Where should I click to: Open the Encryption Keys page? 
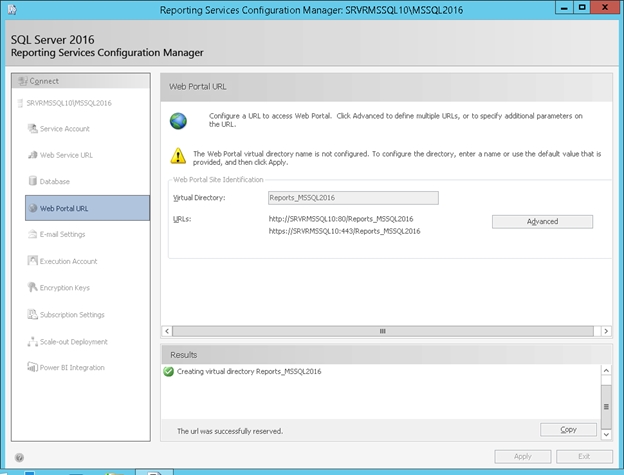tap(64, 288)
